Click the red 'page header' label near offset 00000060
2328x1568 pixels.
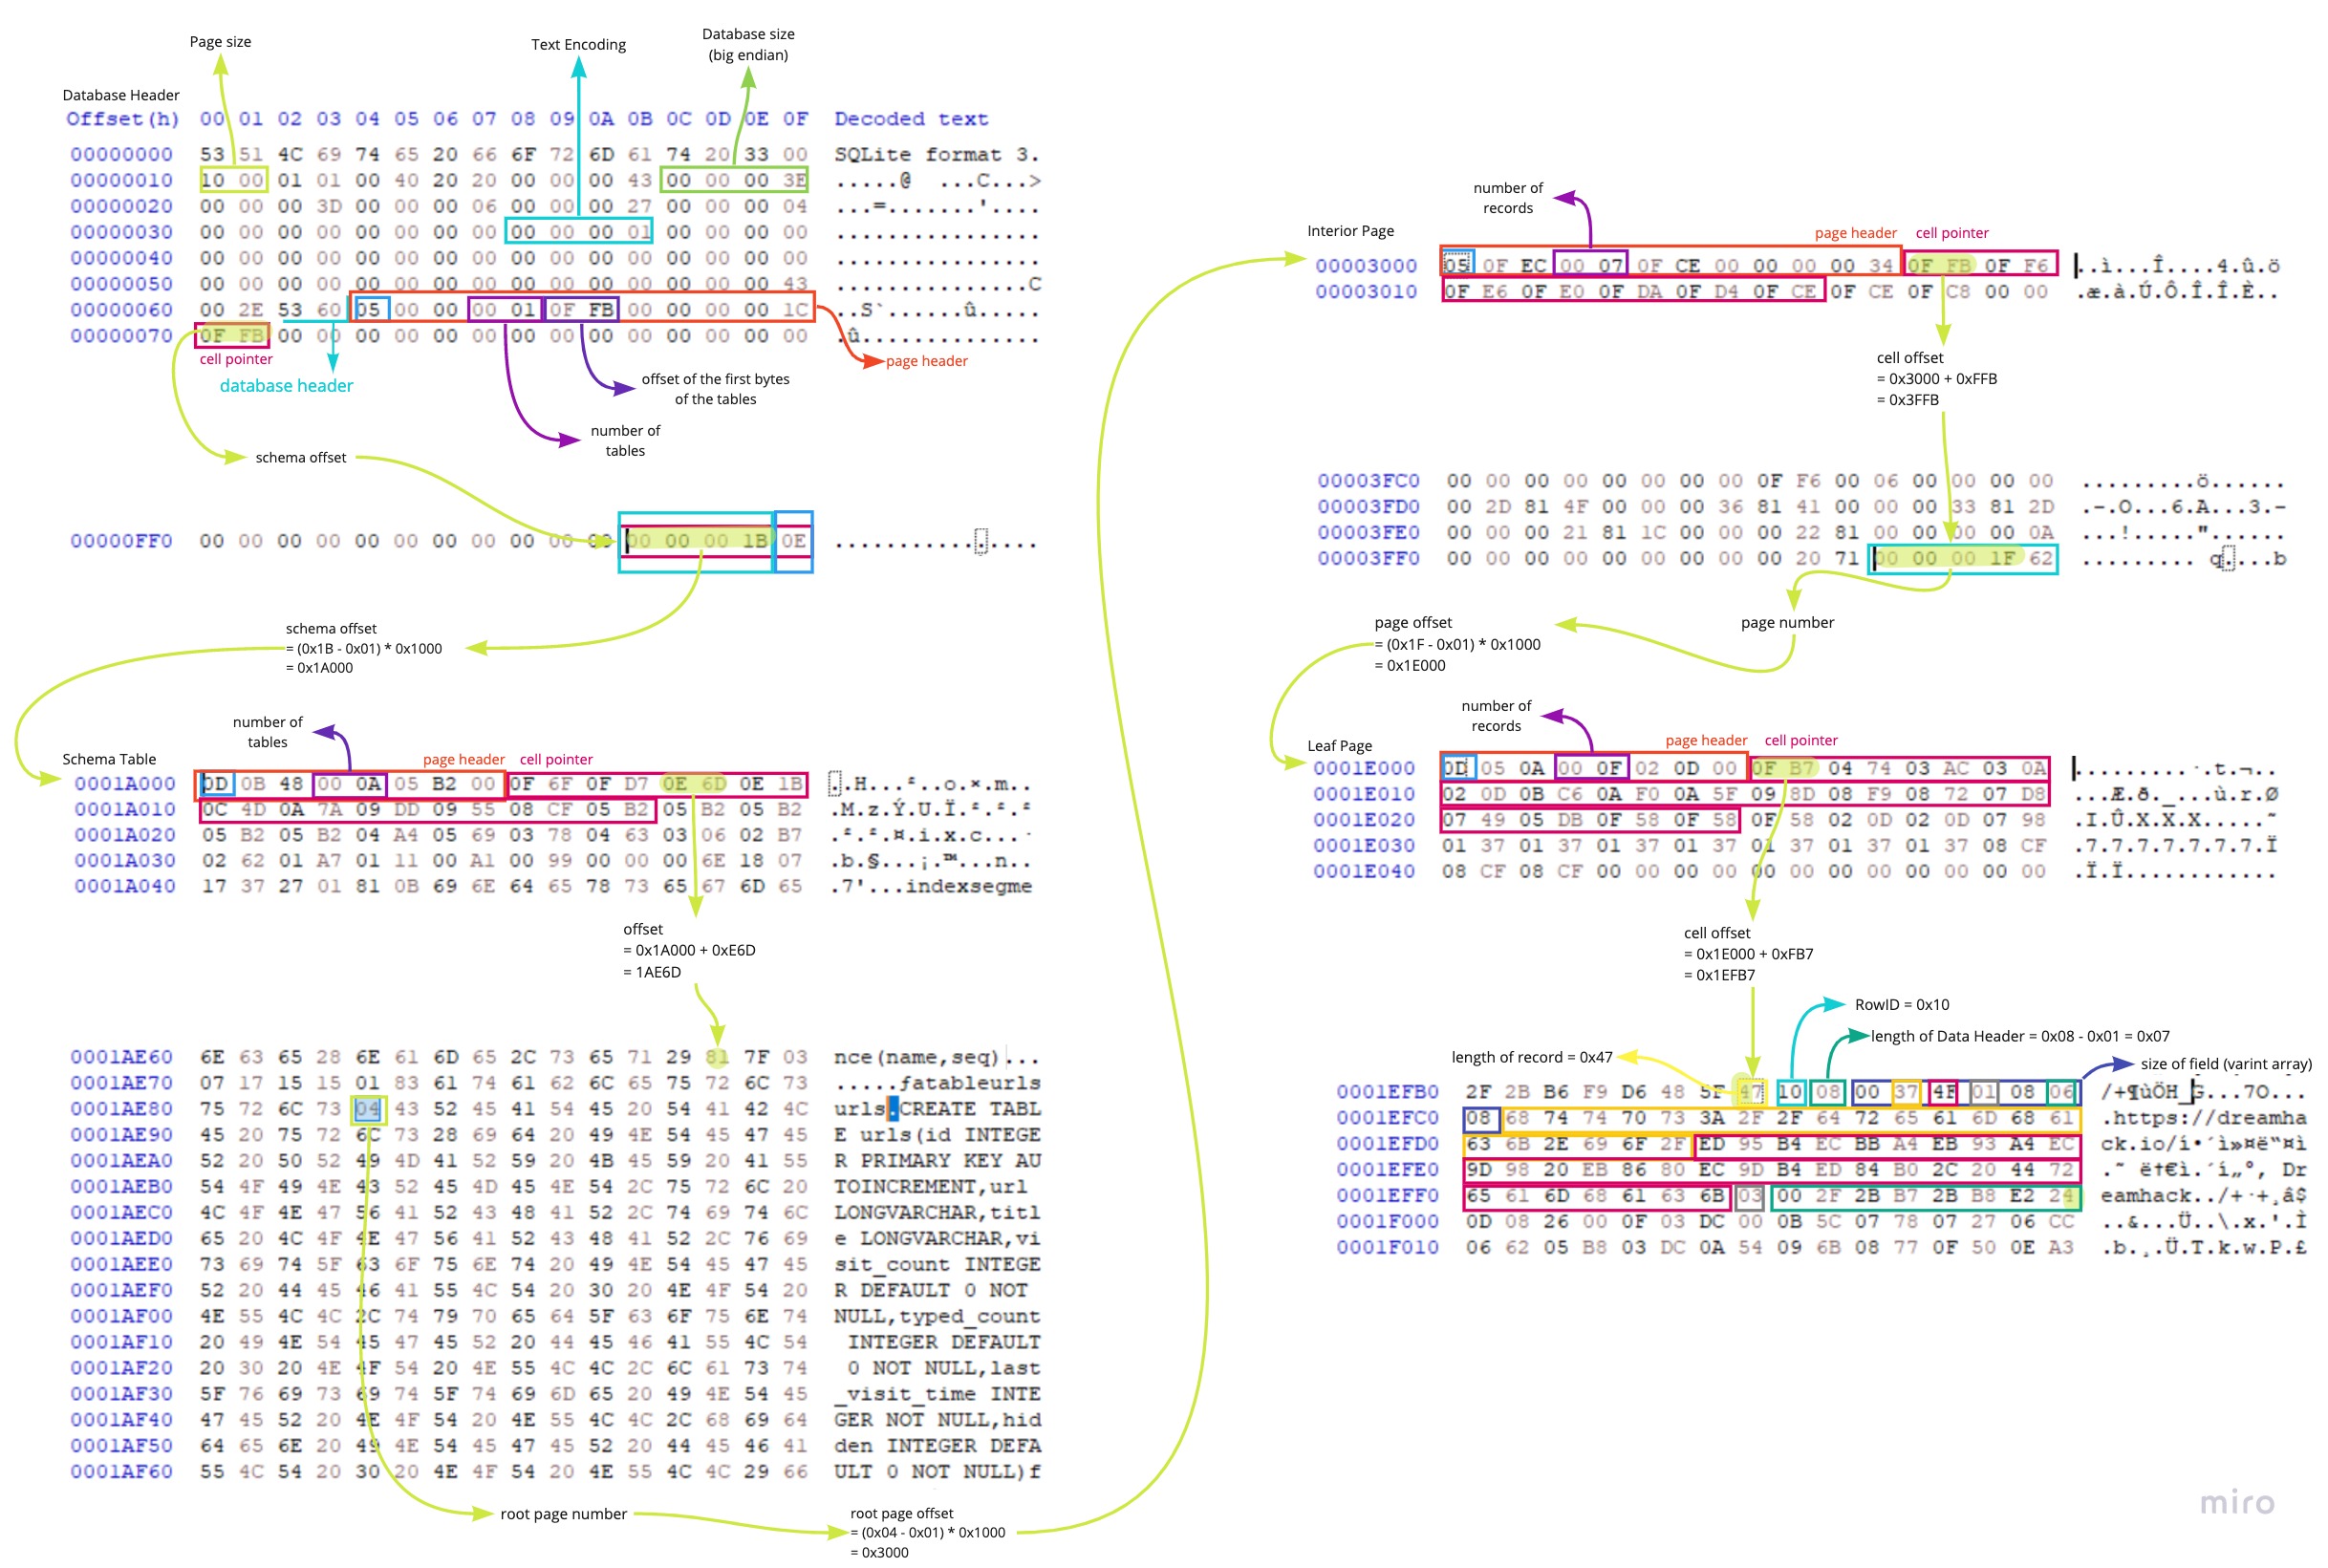pos(926,361)
